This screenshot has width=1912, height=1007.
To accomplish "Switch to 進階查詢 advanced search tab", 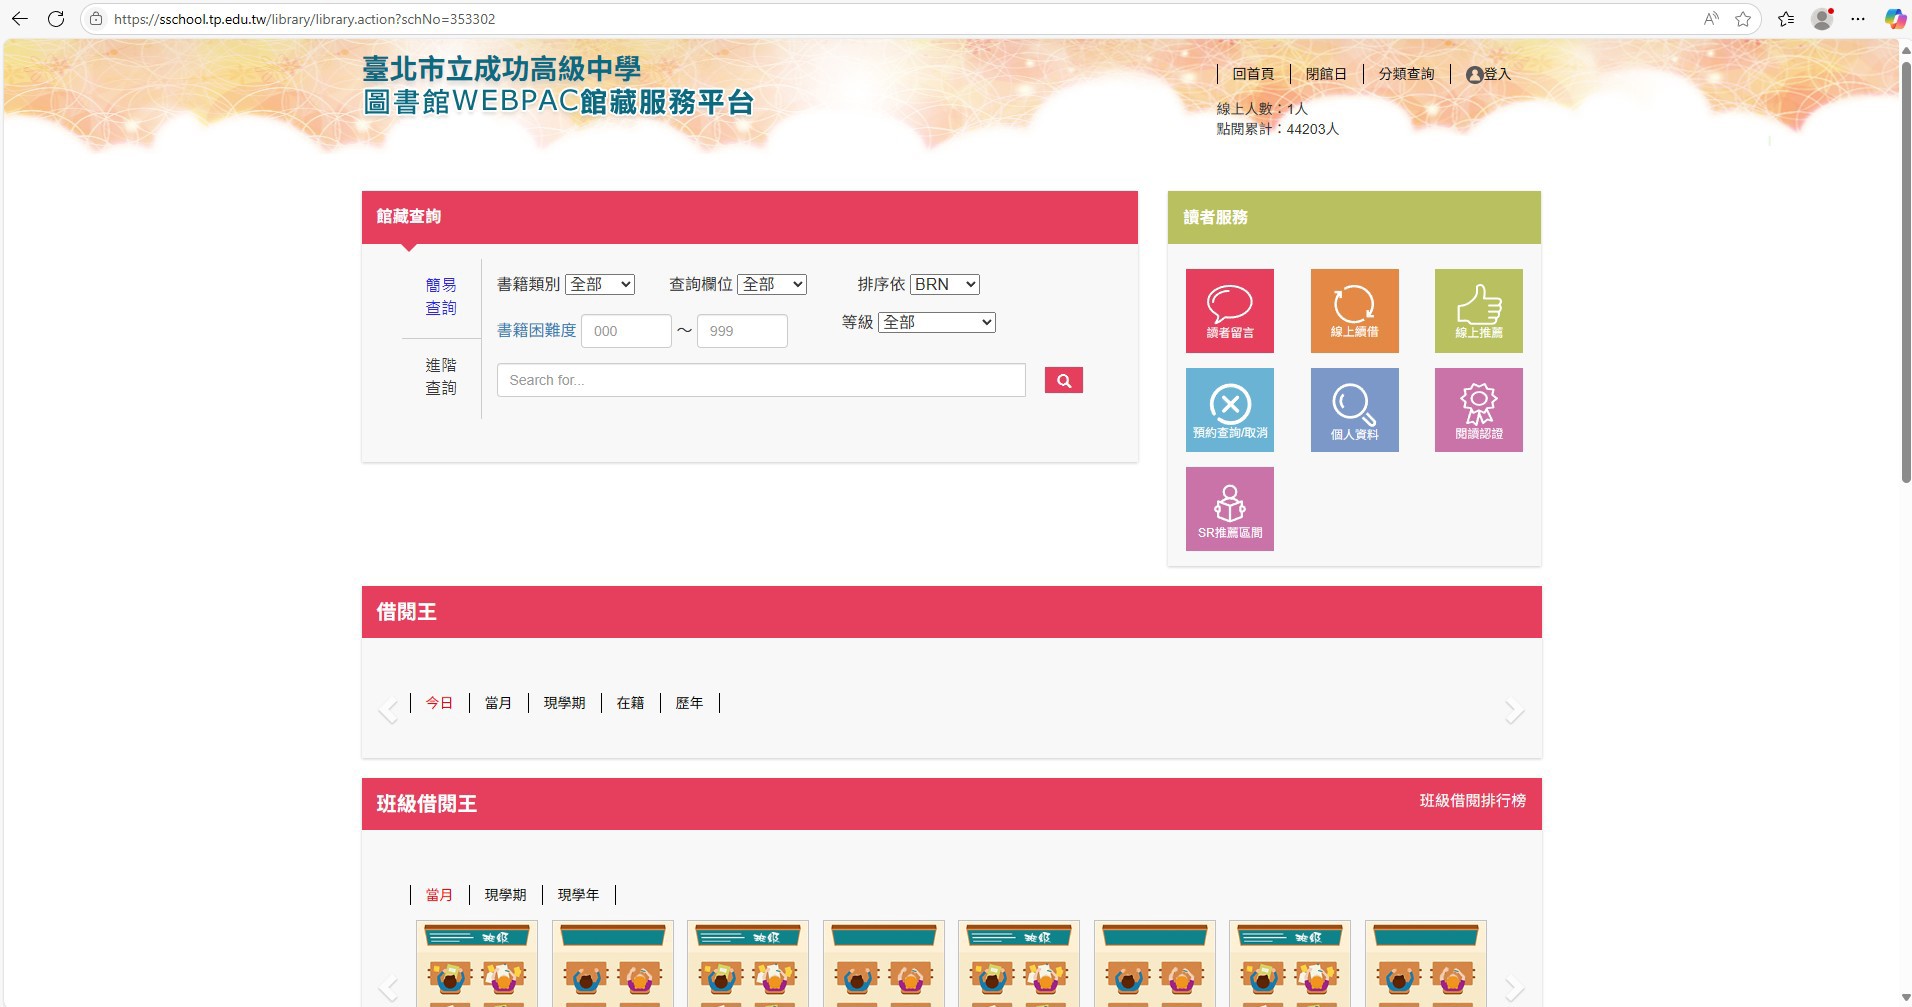I will (441, 376).
